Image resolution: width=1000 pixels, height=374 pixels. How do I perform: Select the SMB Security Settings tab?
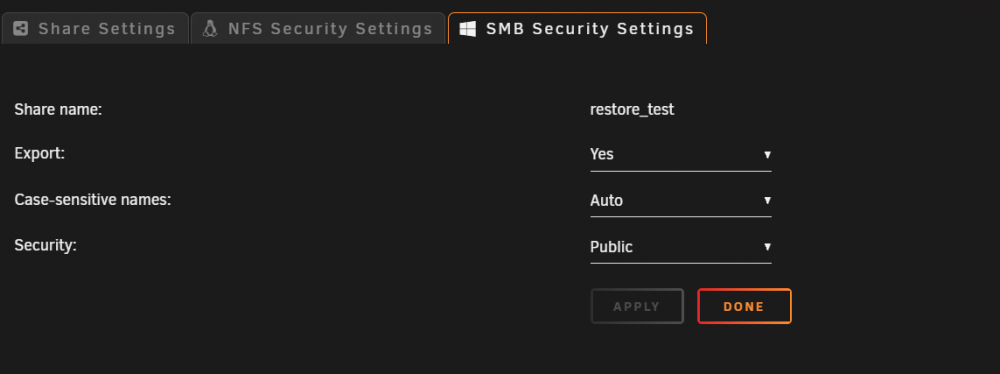(577, 29)
